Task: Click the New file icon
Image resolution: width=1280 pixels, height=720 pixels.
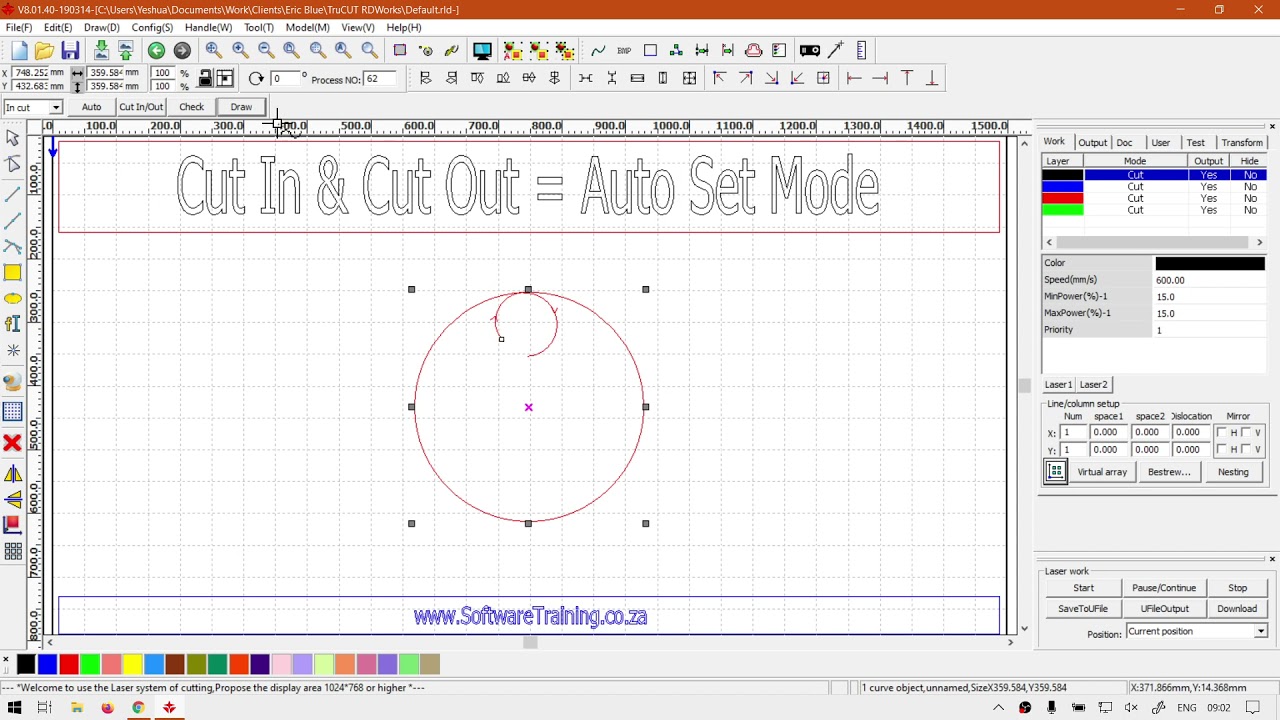Action: point(19,51)
